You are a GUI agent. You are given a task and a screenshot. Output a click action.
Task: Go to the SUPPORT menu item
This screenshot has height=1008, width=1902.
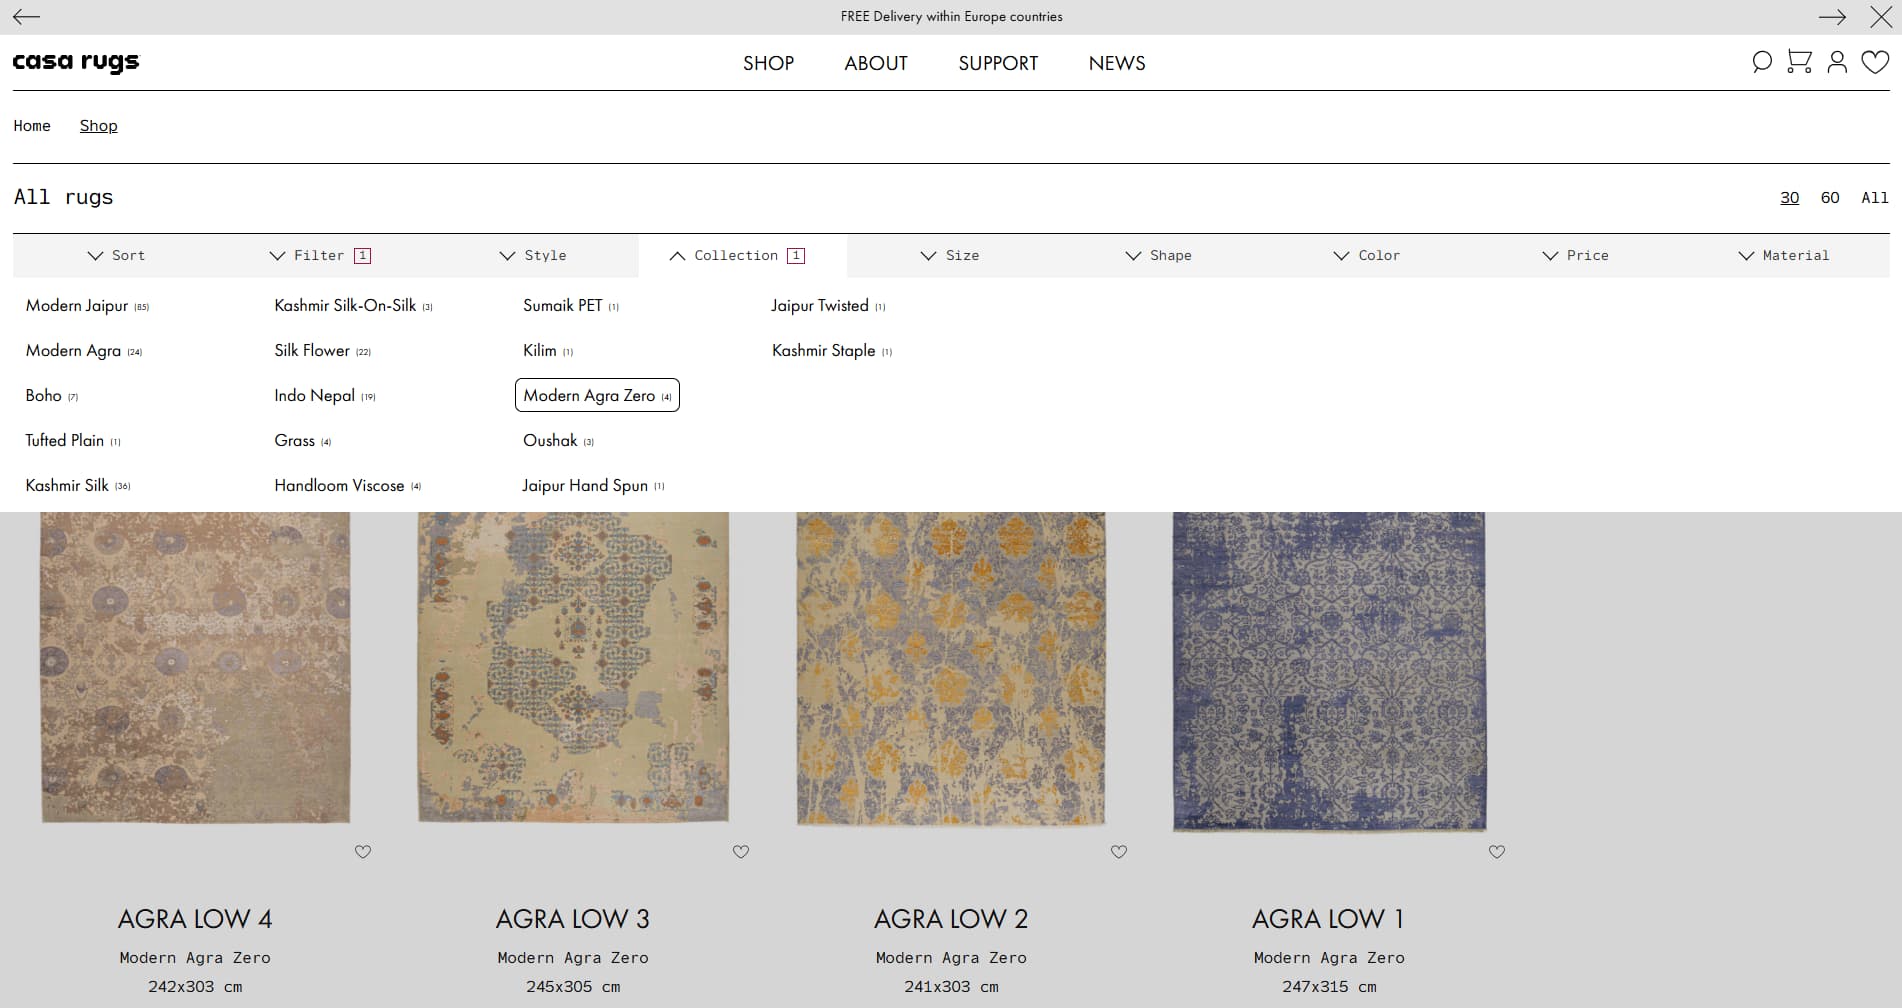point(998,63)
